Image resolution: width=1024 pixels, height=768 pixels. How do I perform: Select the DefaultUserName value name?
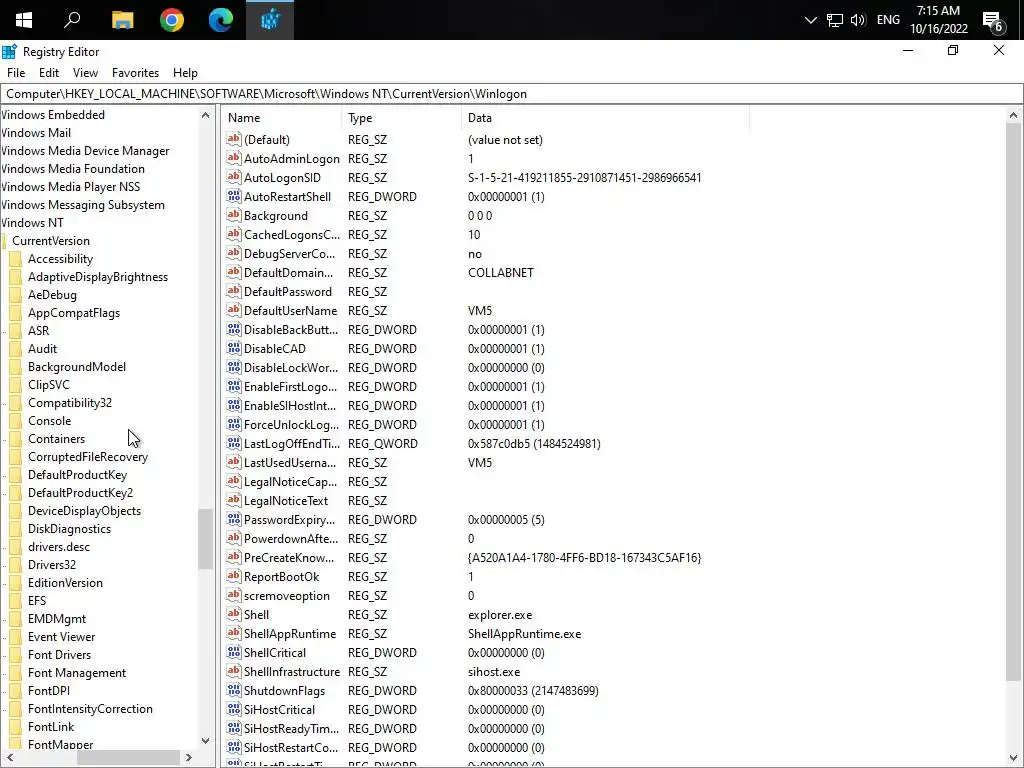291,310
